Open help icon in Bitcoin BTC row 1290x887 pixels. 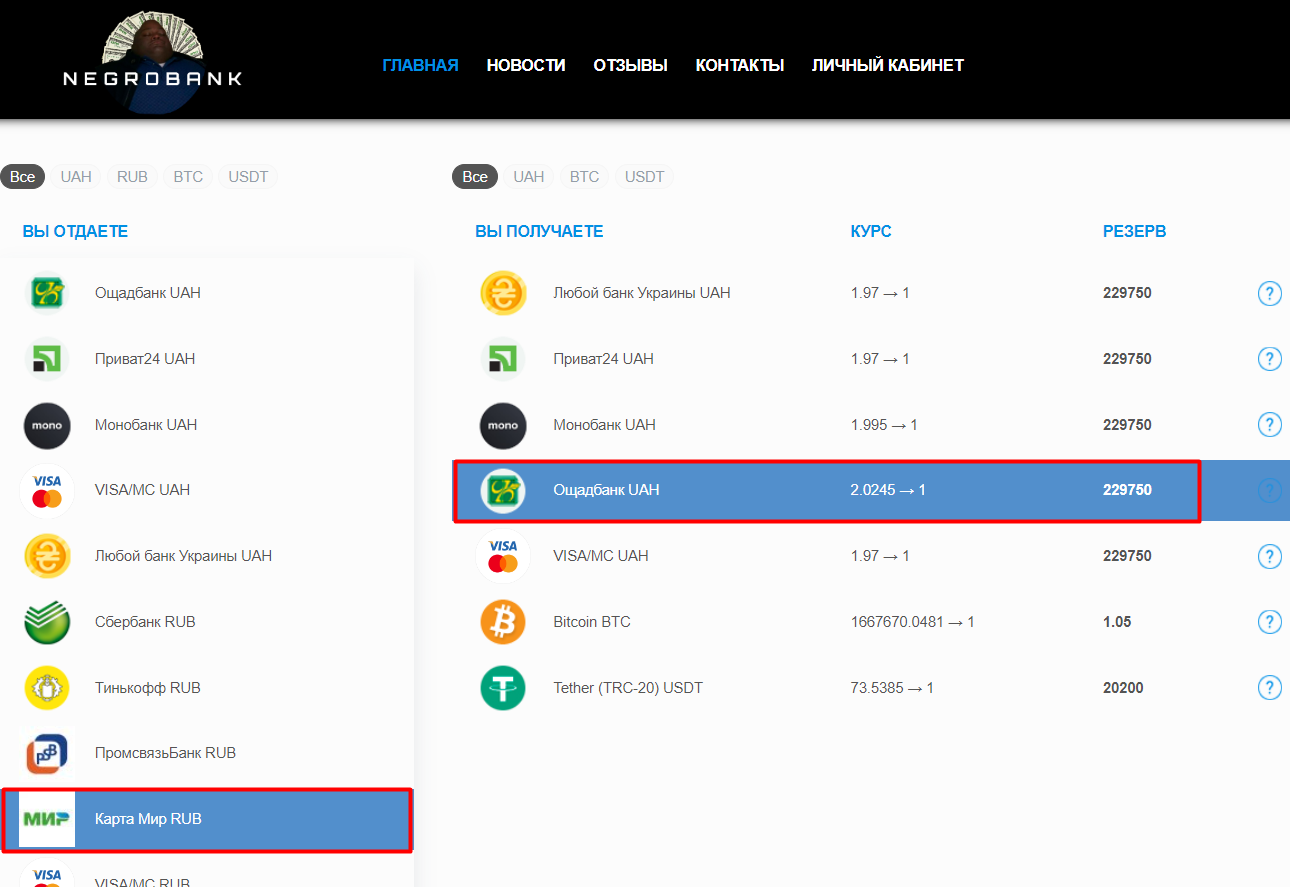[1269, 622]
